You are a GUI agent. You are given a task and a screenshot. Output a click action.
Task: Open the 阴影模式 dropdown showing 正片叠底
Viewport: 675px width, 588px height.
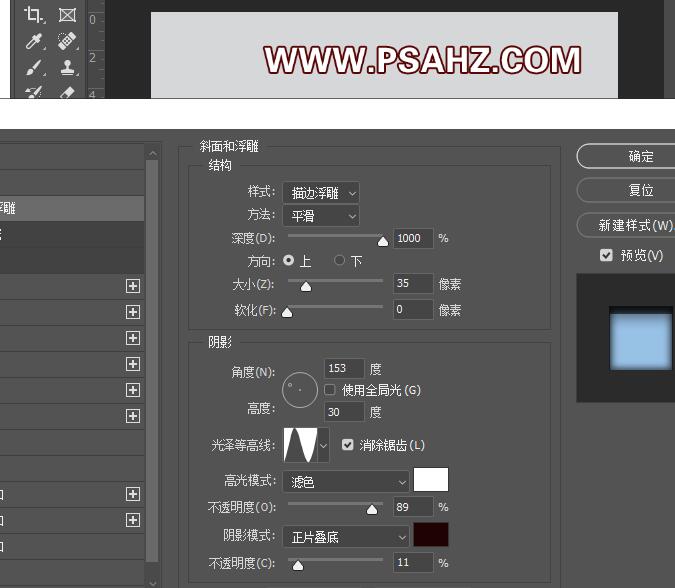tap(346, 537)
